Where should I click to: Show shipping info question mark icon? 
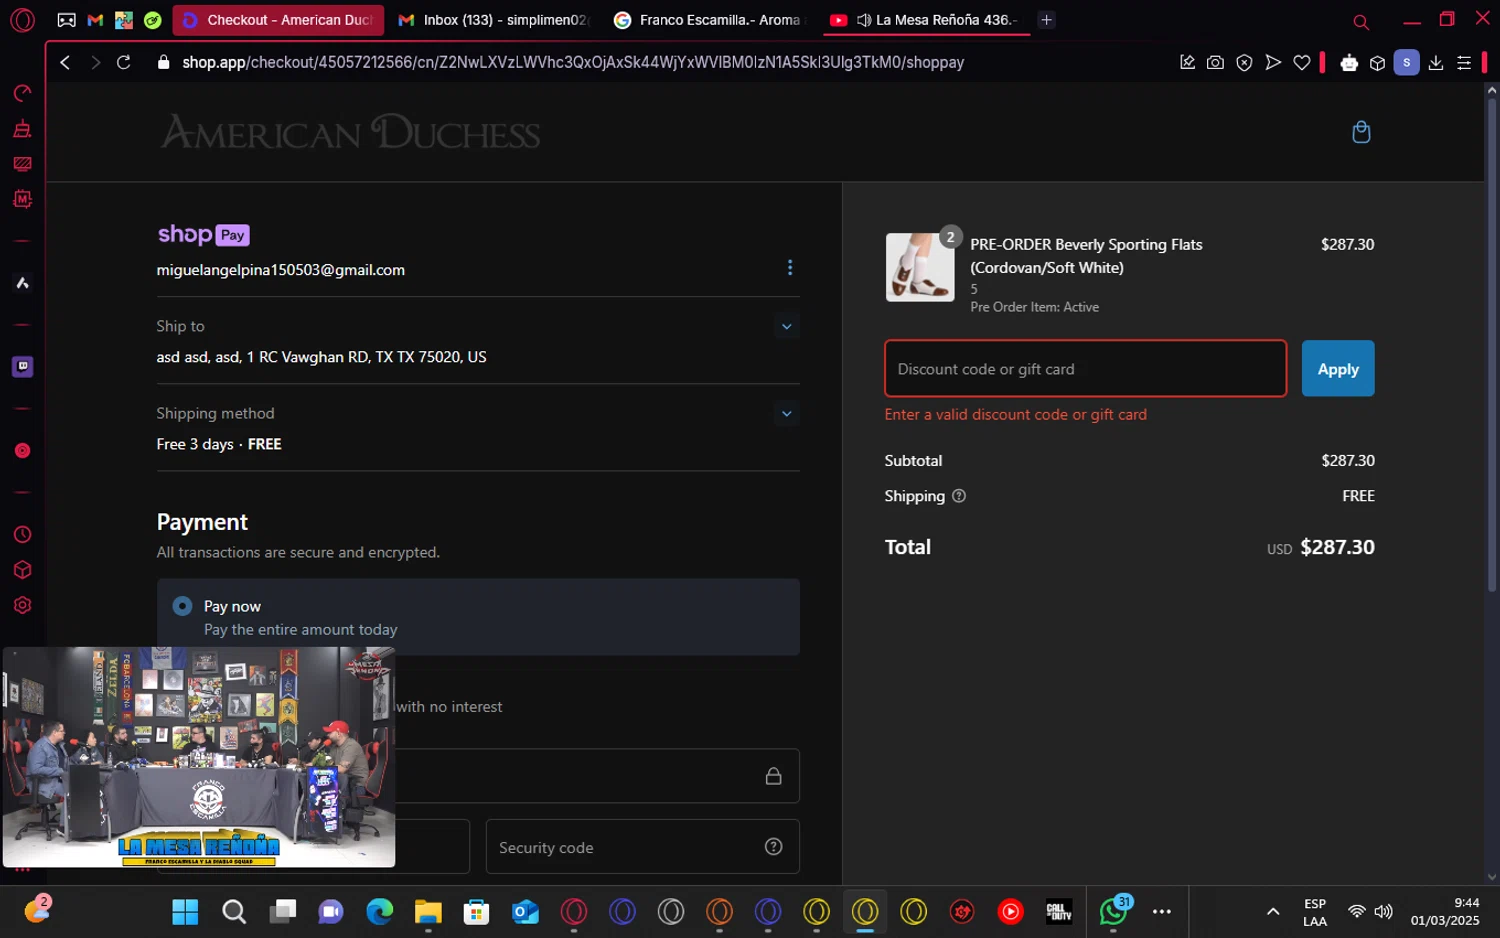pos(959,496)
